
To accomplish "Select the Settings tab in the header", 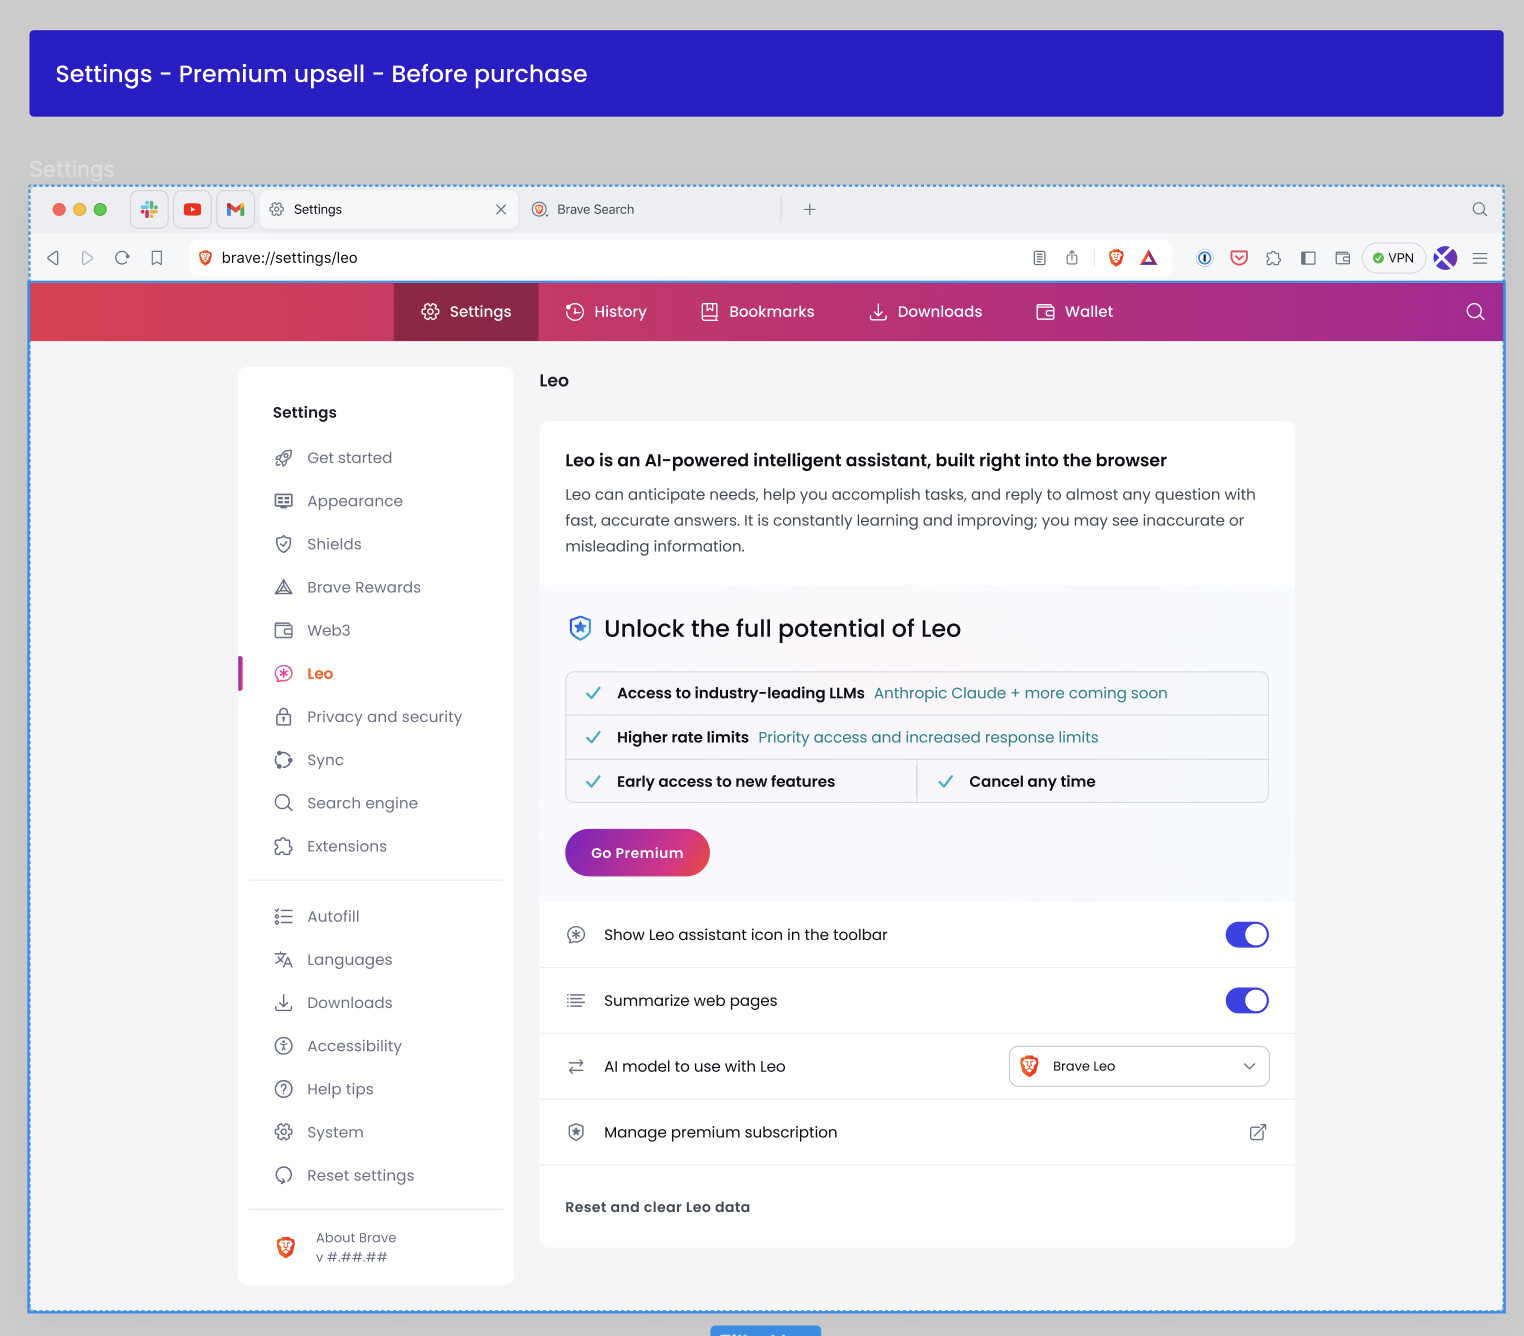I will tap(466, 312).
